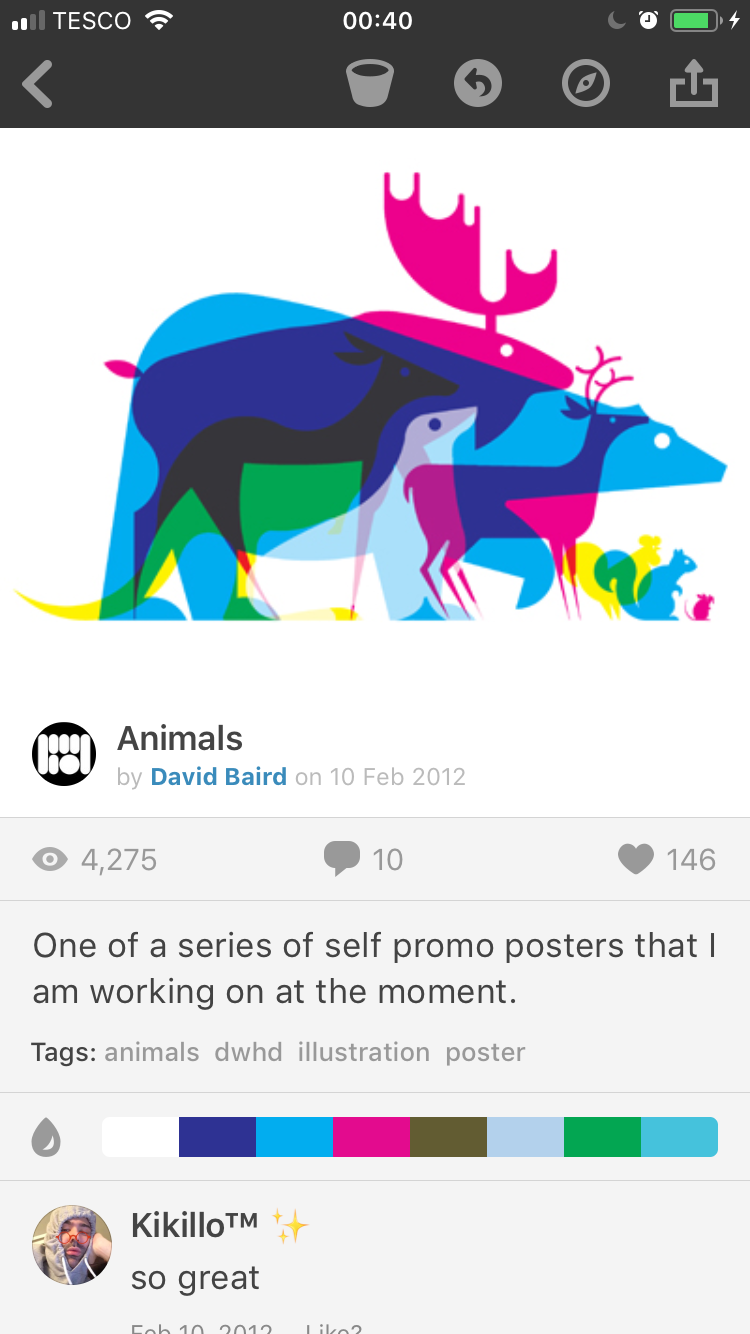View Kikillo's commenter avatar
This screenshot has width=750, height=1334.
(72, 1245)
